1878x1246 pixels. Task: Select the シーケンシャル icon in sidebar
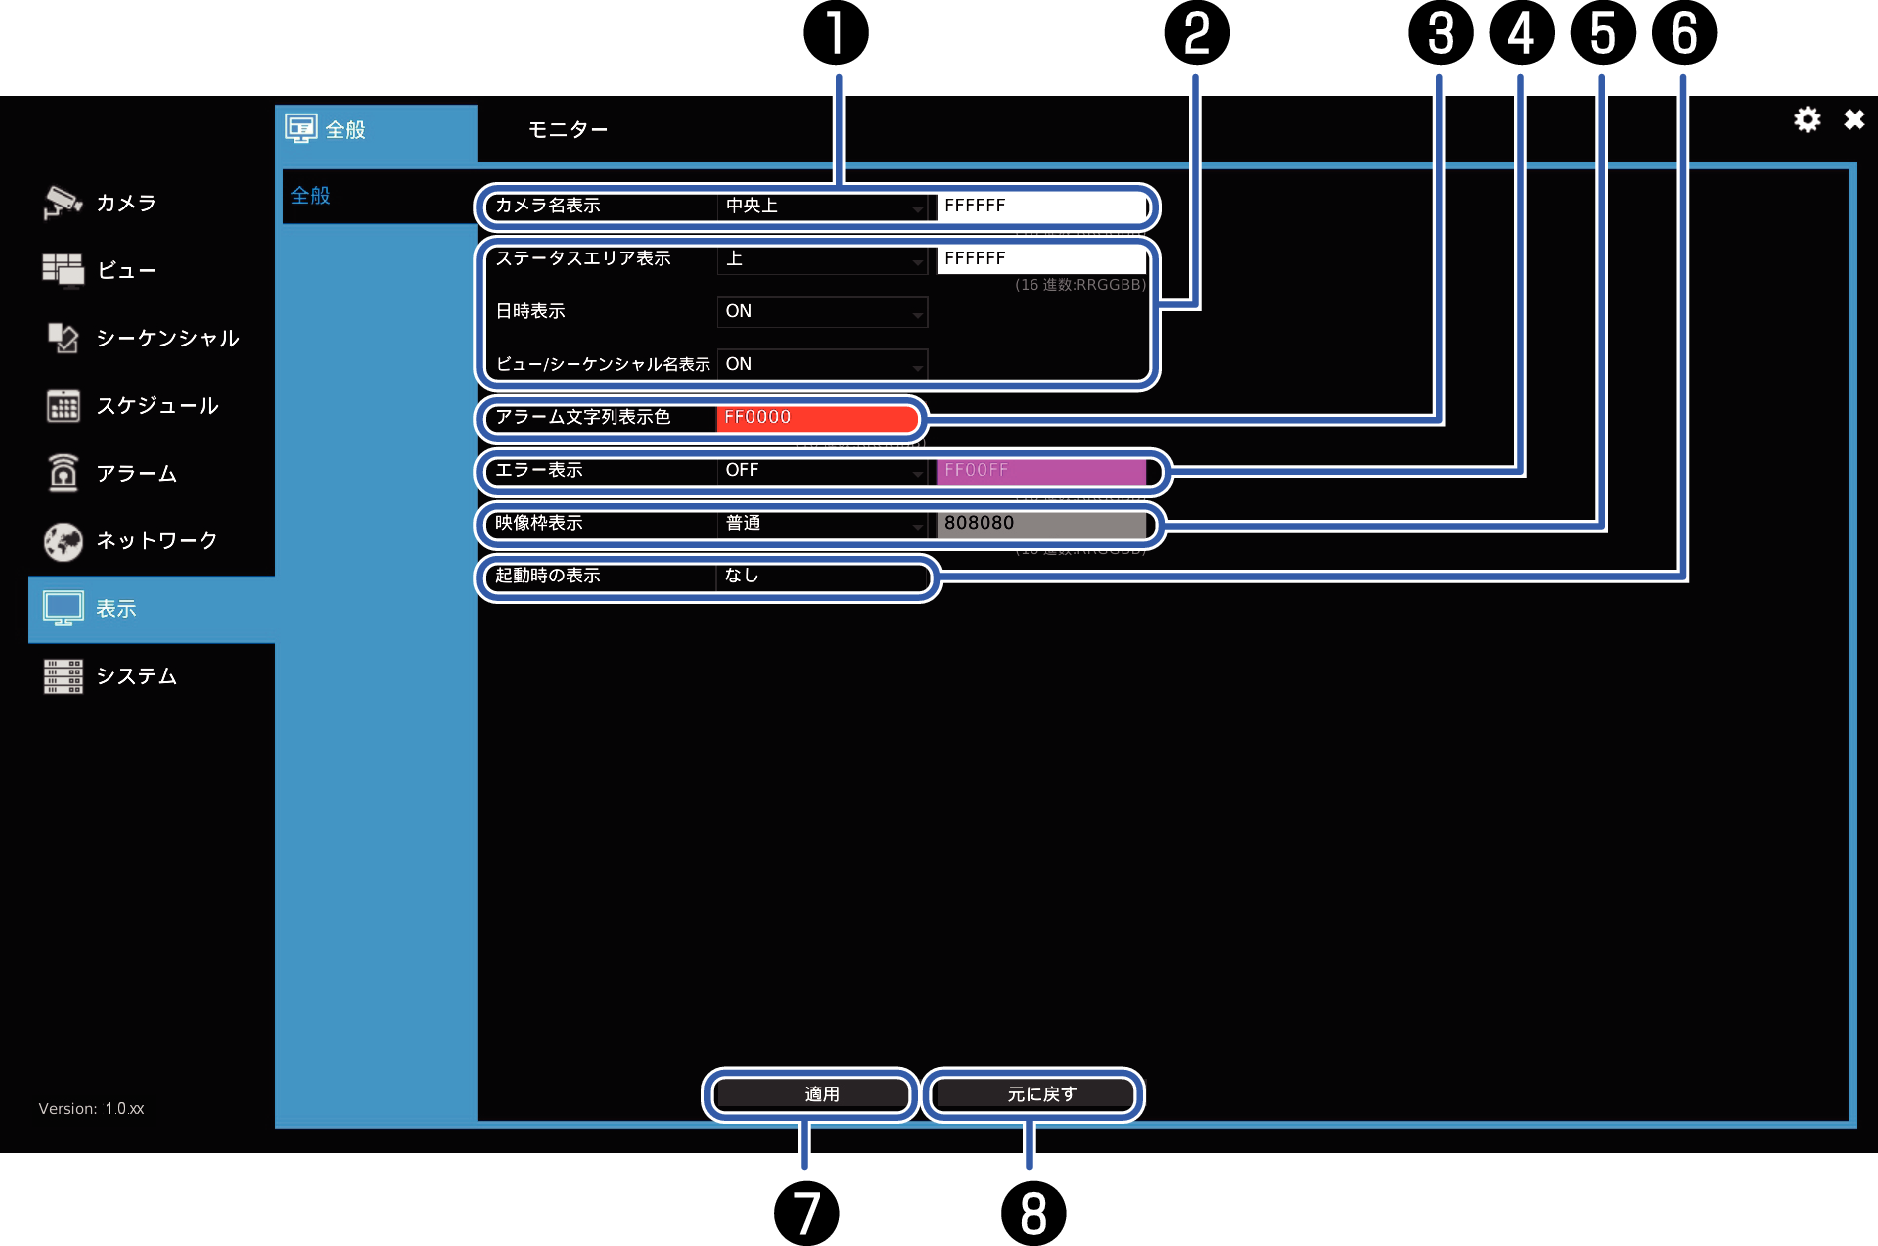tap(63, 338)
